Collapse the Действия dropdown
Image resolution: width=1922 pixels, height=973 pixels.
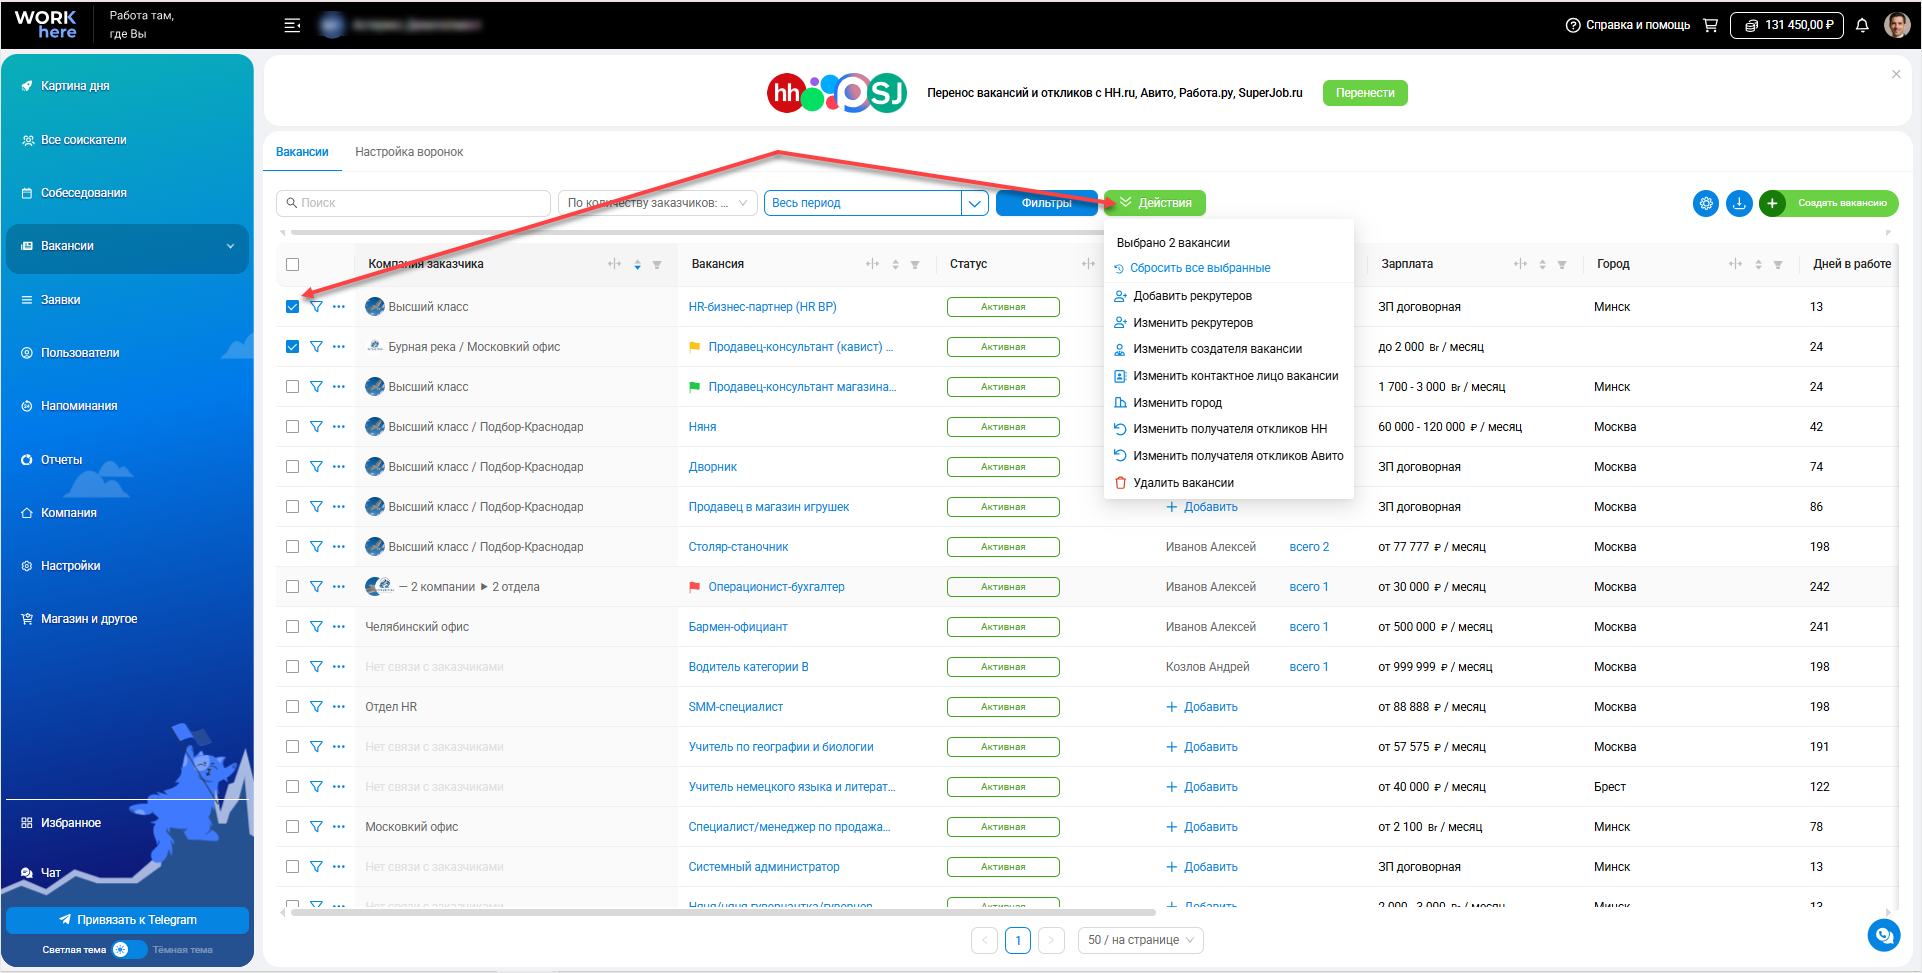pos(1155,203)
